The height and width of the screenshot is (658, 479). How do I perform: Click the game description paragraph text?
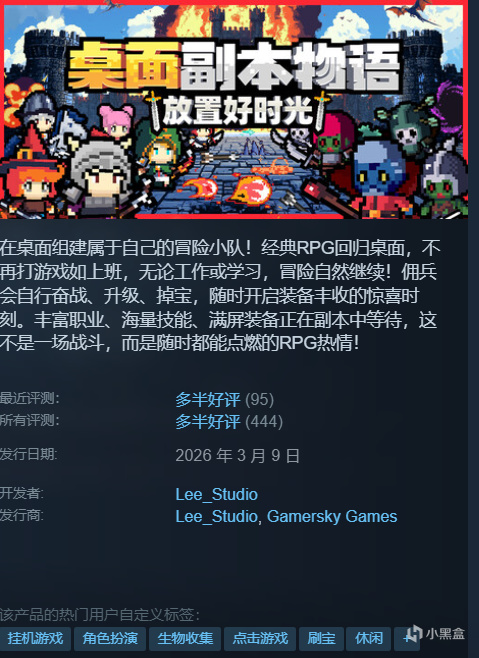[x=220, y=295]
